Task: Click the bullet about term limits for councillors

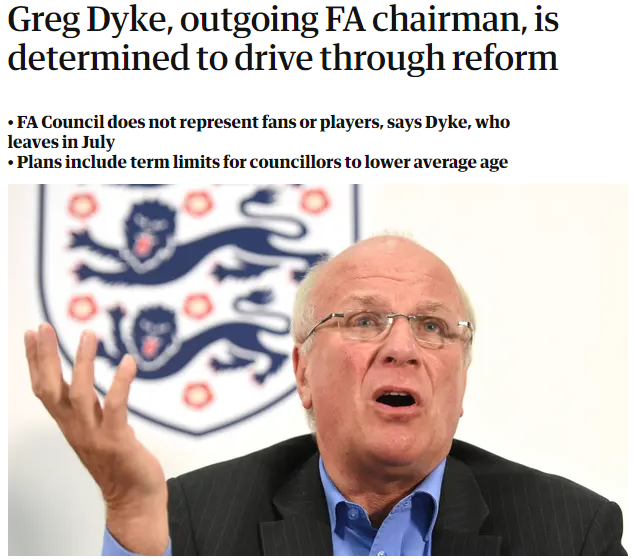Action: tap(258, 162)
